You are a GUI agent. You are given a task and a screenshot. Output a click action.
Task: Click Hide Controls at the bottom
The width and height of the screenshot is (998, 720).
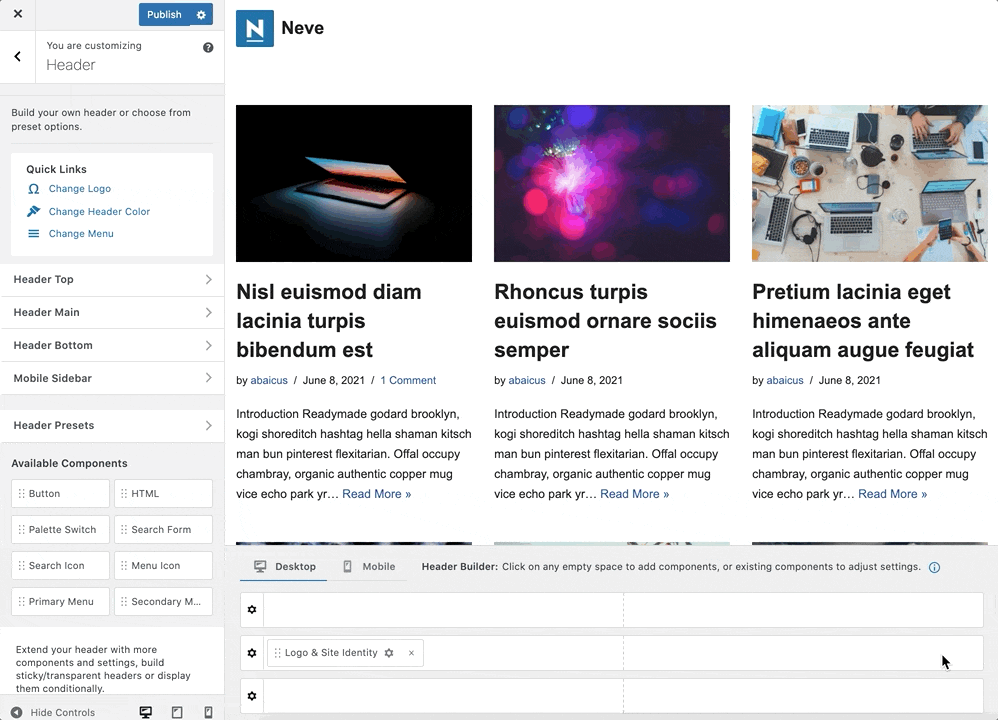[53, 712]
